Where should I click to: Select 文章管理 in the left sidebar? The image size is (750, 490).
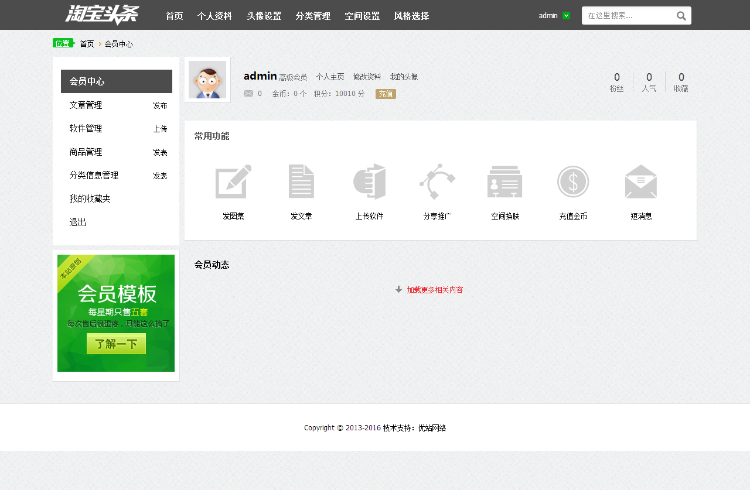point(86,105)
